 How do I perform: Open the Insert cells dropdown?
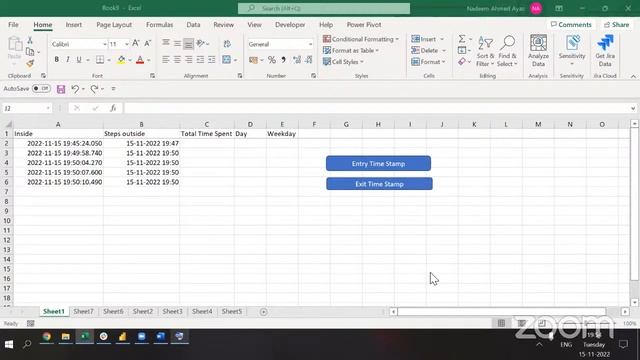pyautogui.click(x=428, y=39)
